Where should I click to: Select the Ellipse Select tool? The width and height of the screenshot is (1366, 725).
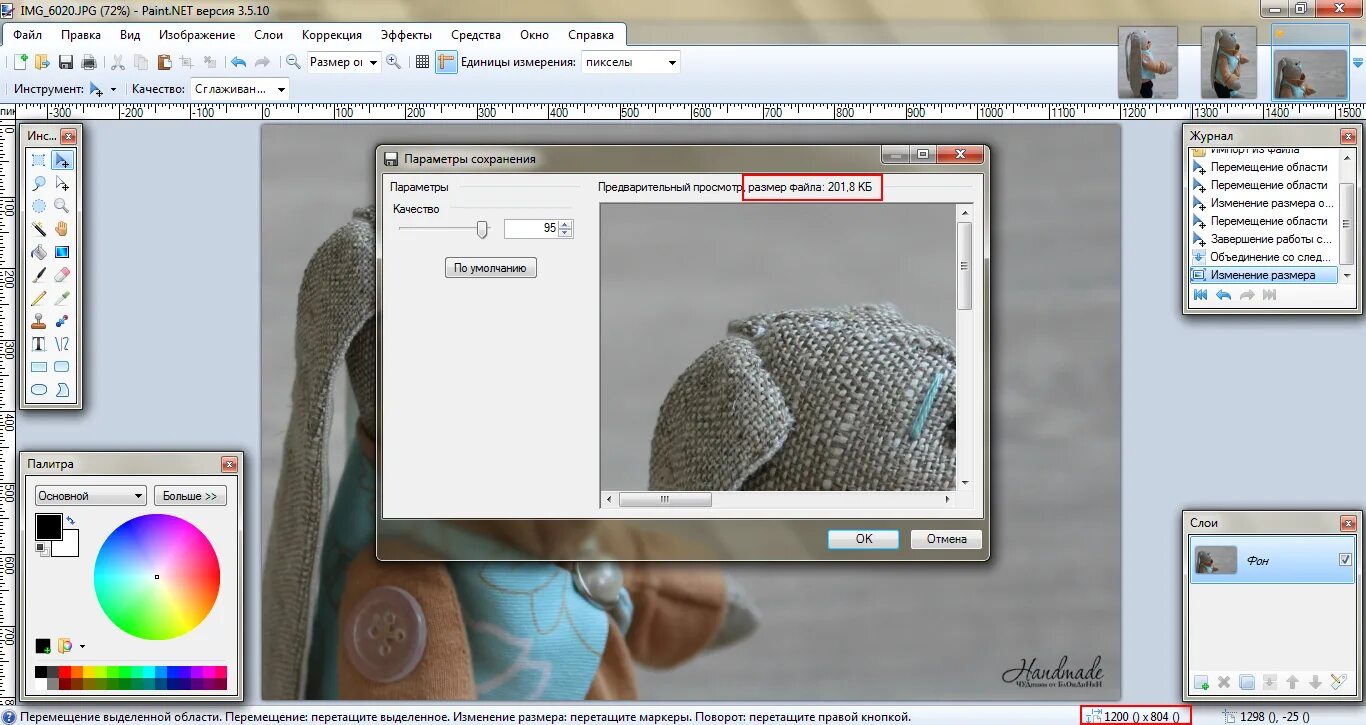pos(39,206)
